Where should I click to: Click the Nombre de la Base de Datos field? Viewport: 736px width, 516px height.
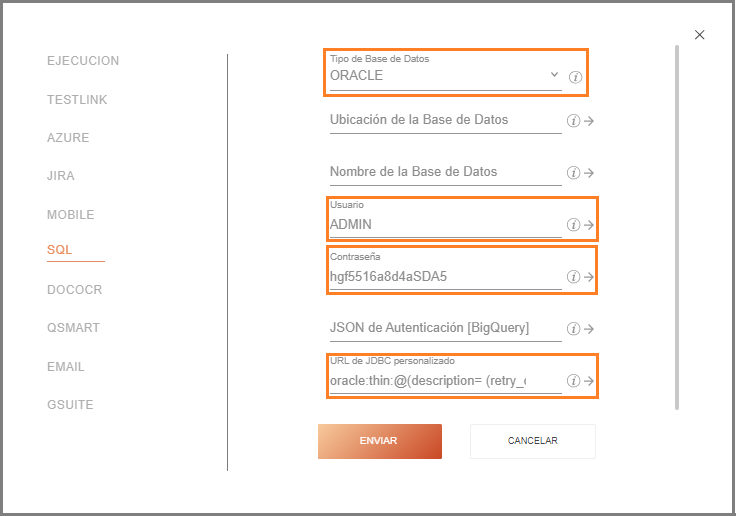(445, 172)
